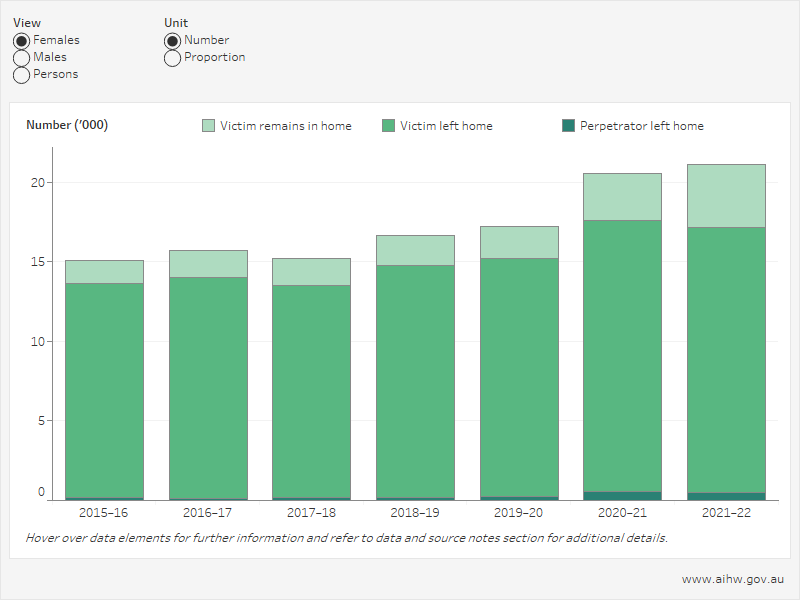Click the 2021–22 x-axis label
The image size is (800, 600).
pos(726,512)
